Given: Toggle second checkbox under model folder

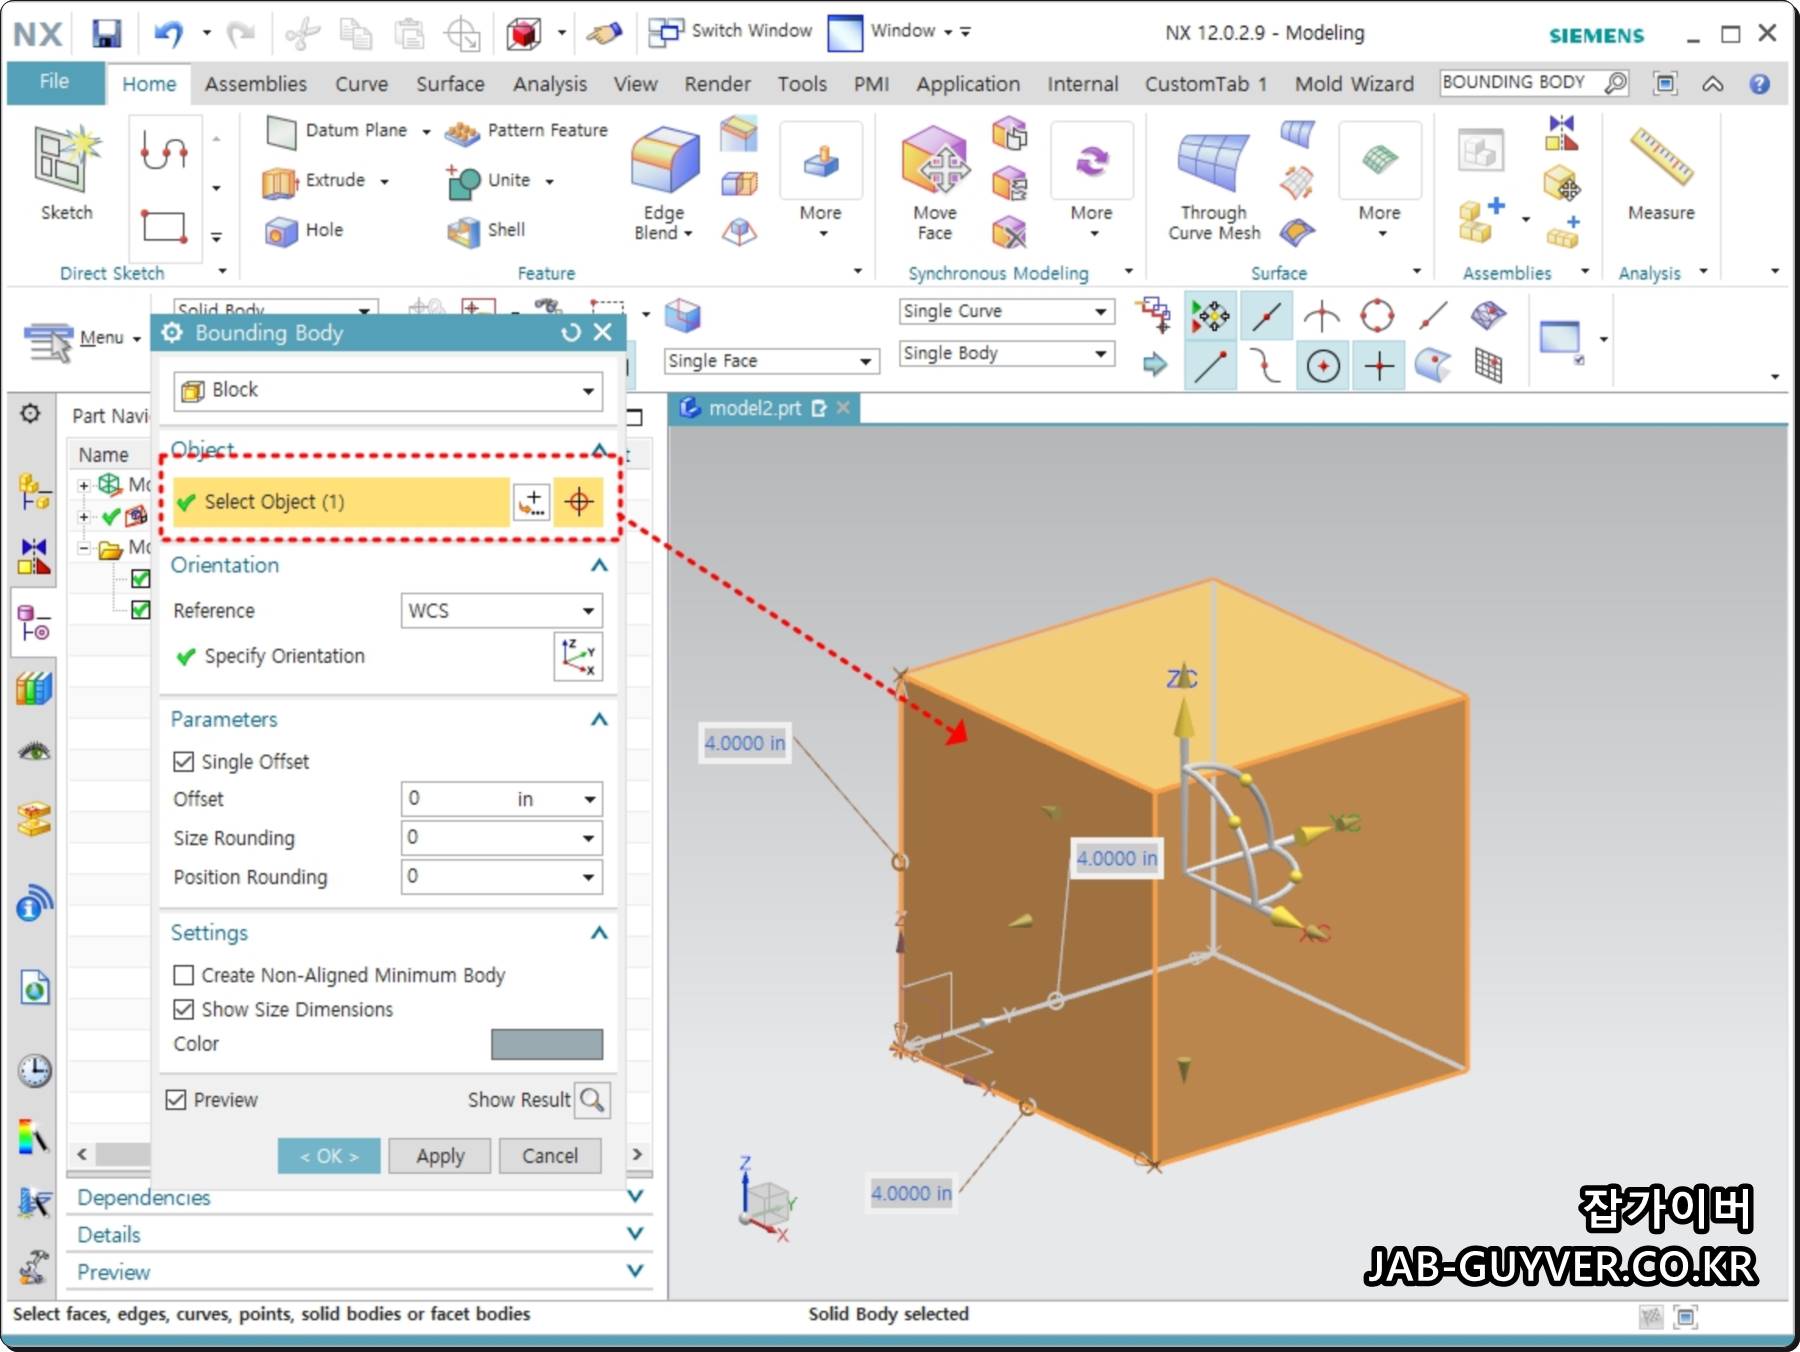Looking at the screenshot, I should 141,610.
